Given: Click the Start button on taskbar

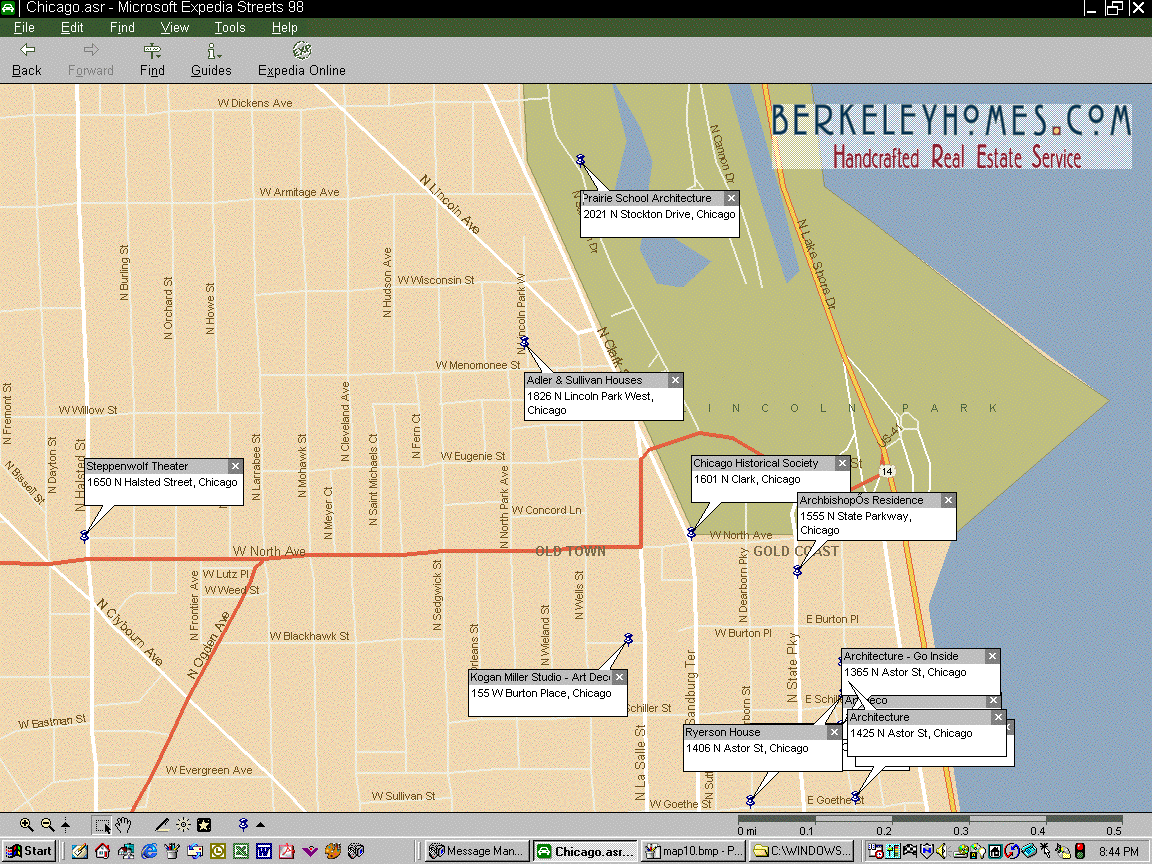Looking at the screenshot, I should (29, 851).
